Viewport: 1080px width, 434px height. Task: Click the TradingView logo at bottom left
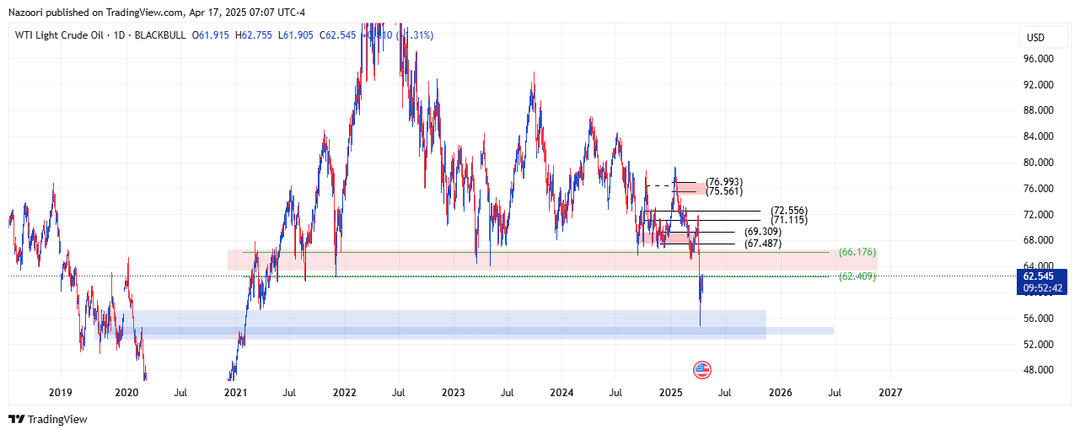[x=48, y=419]
